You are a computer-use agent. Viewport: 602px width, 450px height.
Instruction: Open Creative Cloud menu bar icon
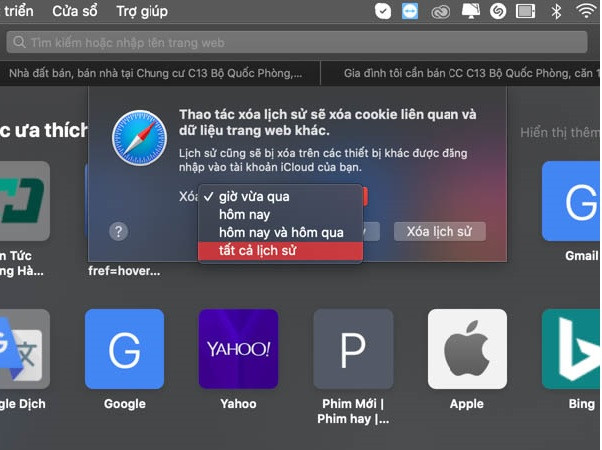[x=440, y=12]
